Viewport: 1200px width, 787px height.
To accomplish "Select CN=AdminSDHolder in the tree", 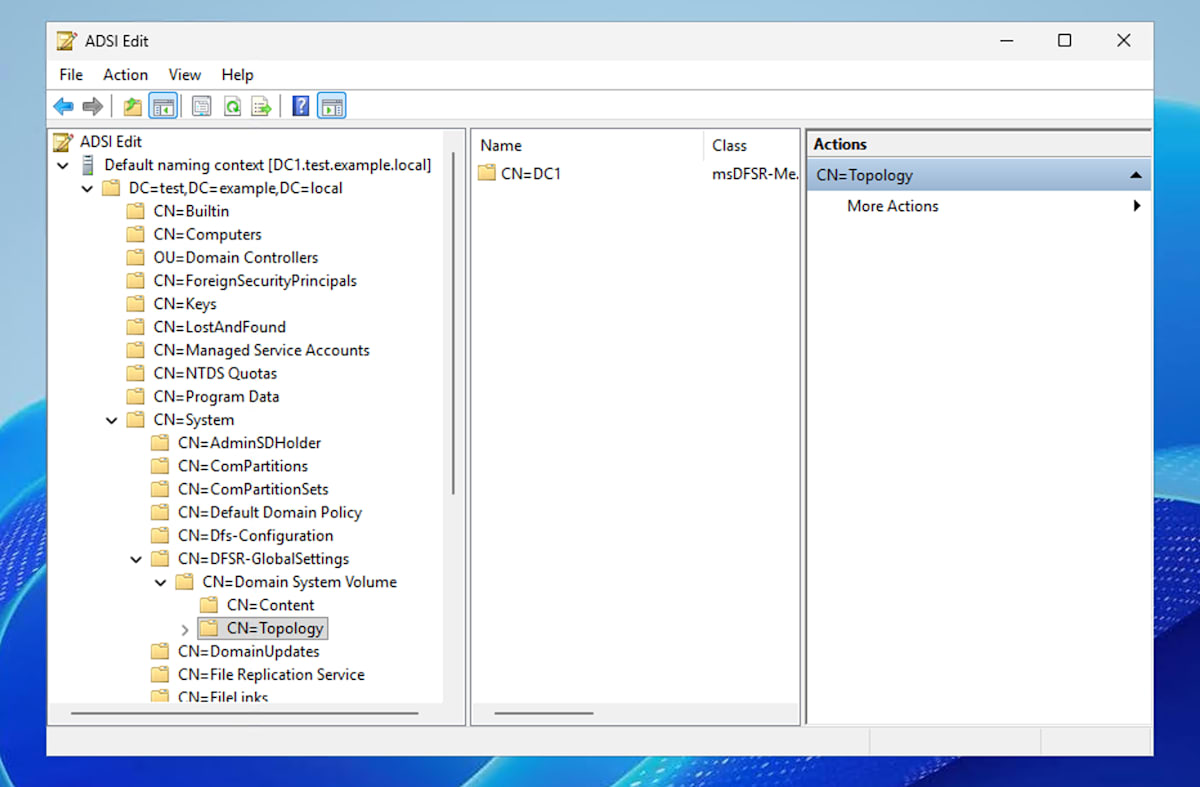I will click(x=249, y=443).
